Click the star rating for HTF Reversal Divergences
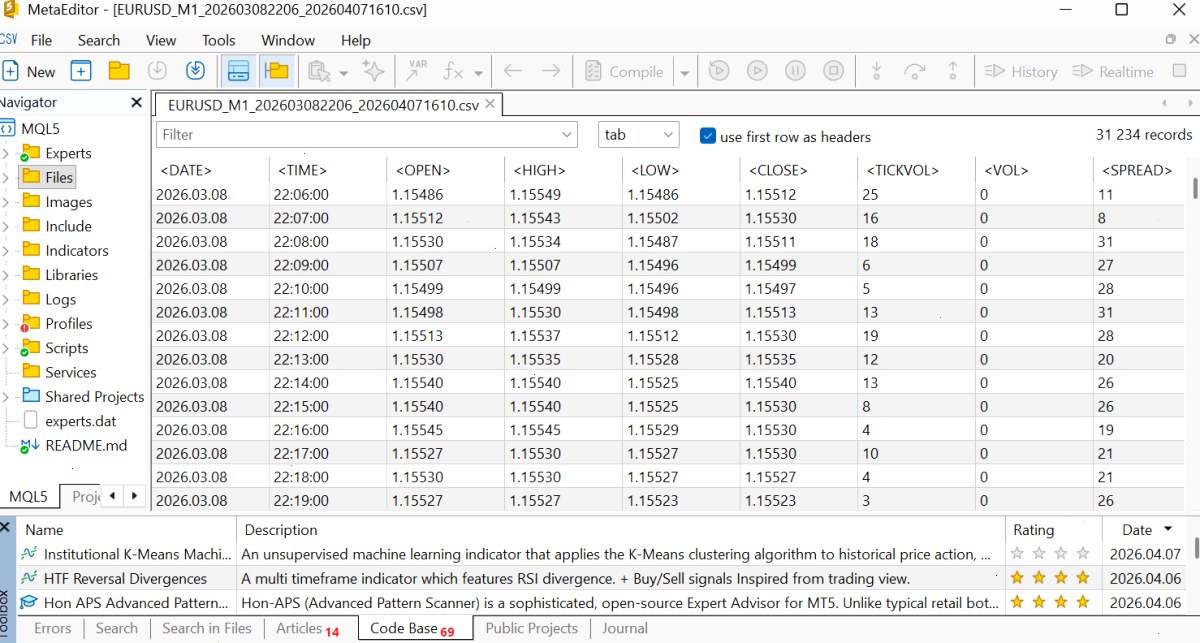 [1049, 578]
